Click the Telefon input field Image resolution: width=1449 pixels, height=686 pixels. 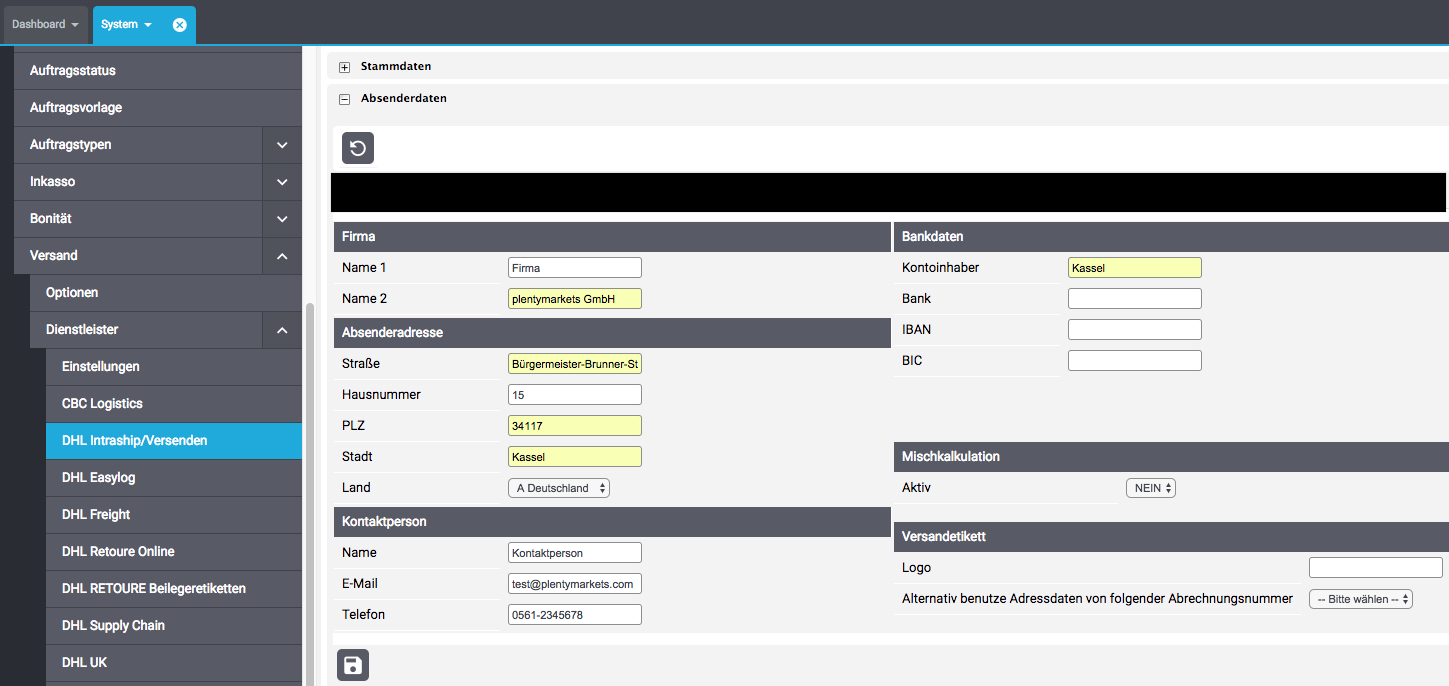click(575, 615)
